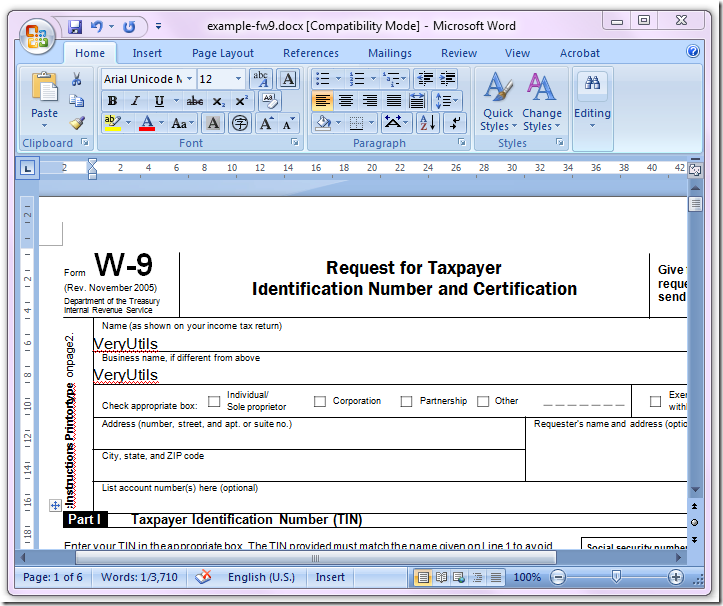Show paragraph marks and hidden symbols
Viewport: 723px width, 606px height.
pos(455,123)
